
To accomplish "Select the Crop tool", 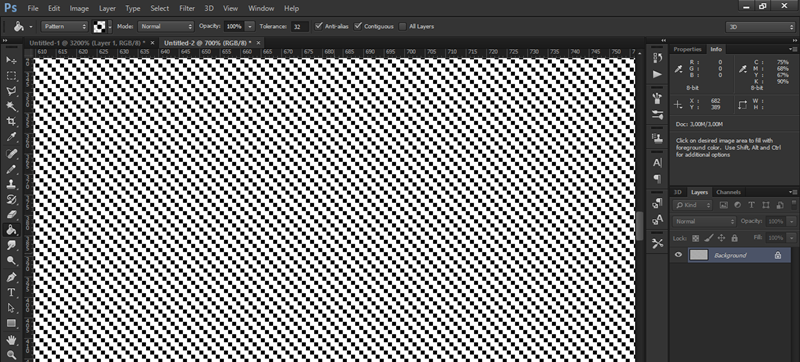I will [11, 121].
